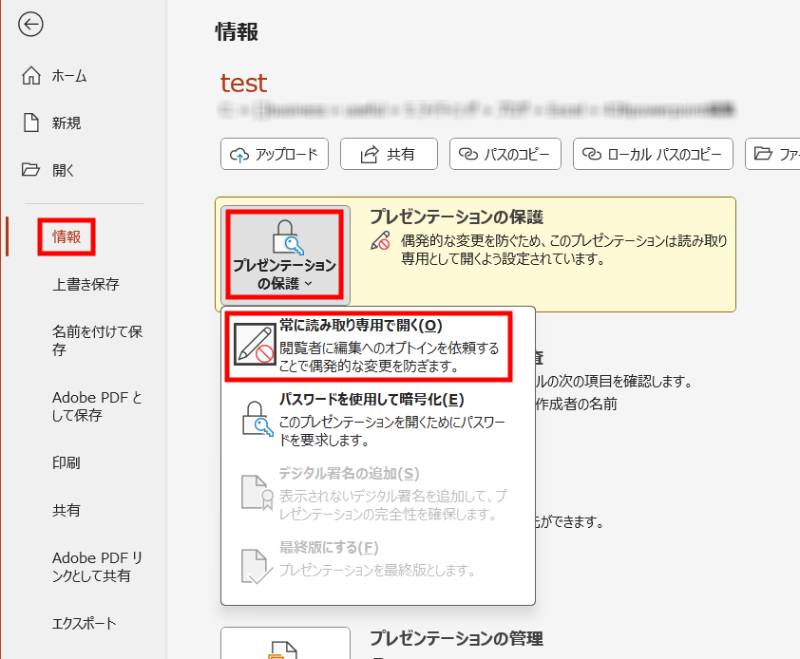Click the アップロード cloud icon
This screenshot has height=659, width=800.
point(240,153)
